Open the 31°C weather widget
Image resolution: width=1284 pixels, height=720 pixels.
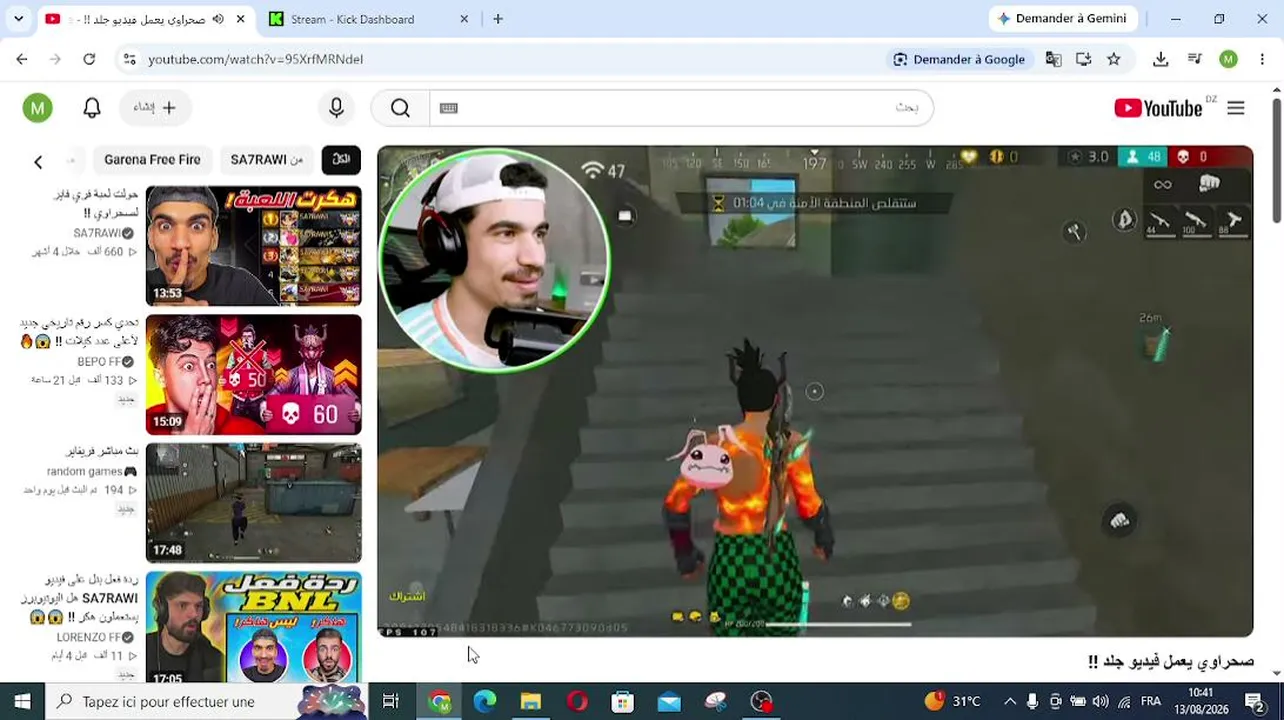pos(955,701)
